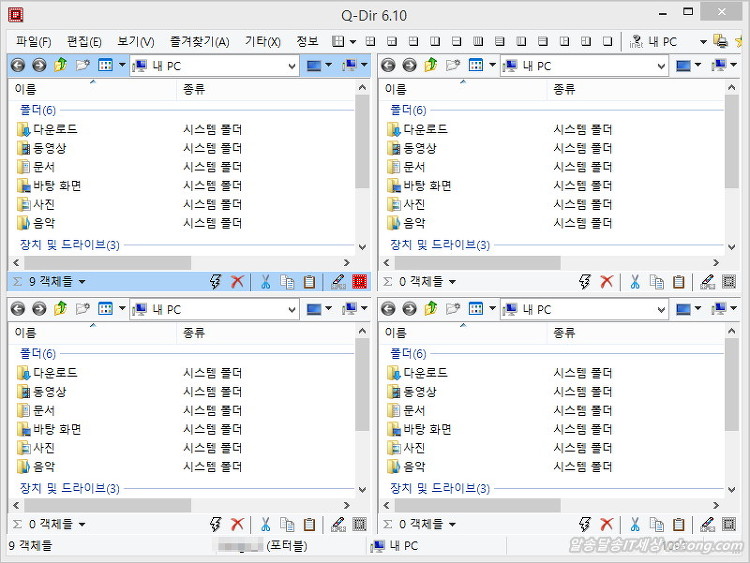Image resolution: width=750 pixels, height=563 pixels.
Task: Click the Back arrow in the top-left pane
Action: coord(18,66)
